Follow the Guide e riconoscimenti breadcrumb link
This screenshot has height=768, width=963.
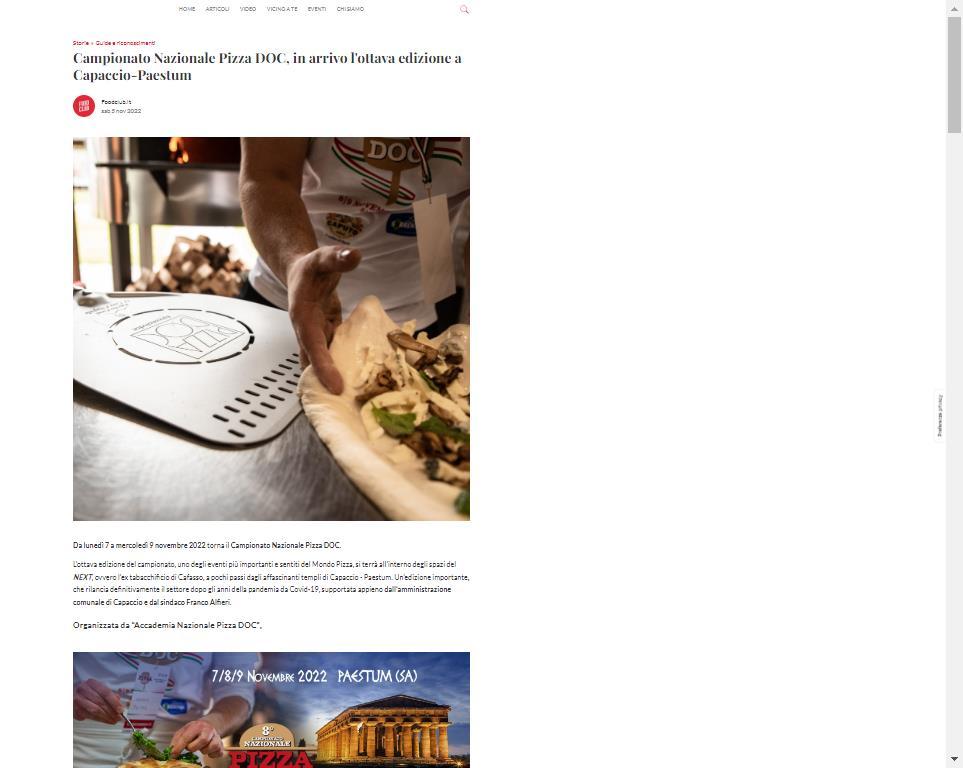pyautogui.click(x=125, y=43)
